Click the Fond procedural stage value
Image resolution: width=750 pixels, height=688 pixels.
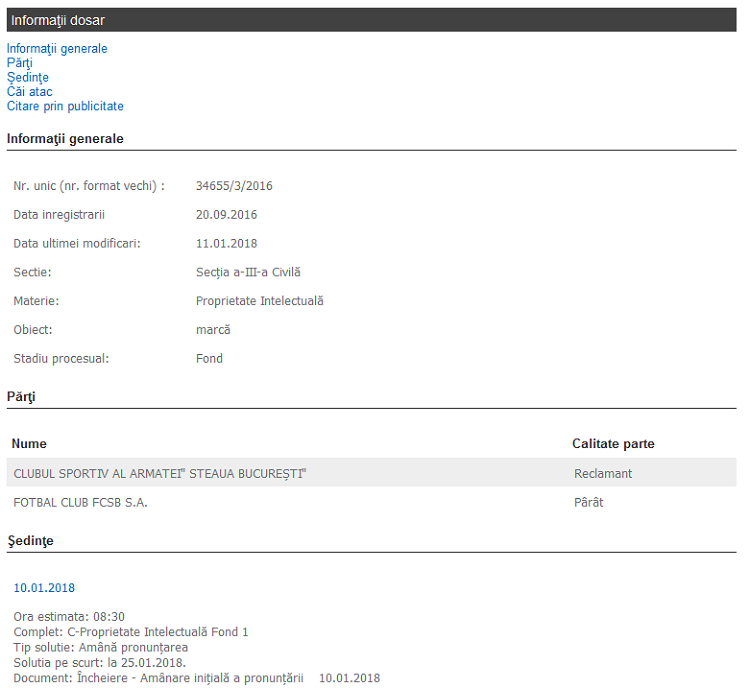[x=210, y=358]
